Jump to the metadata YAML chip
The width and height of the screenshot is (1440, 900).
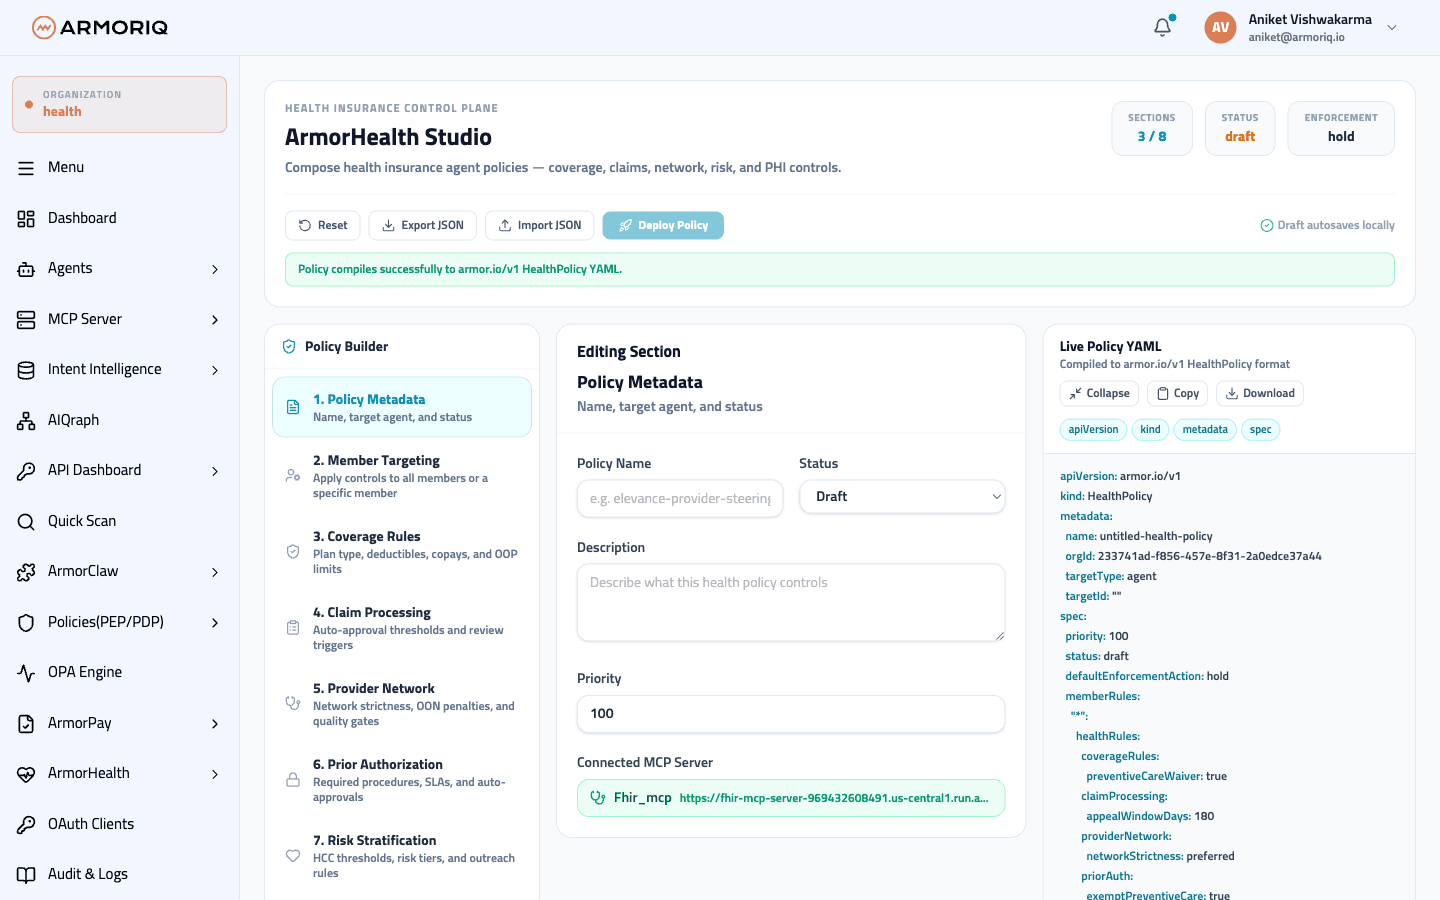click(1205, 430)
